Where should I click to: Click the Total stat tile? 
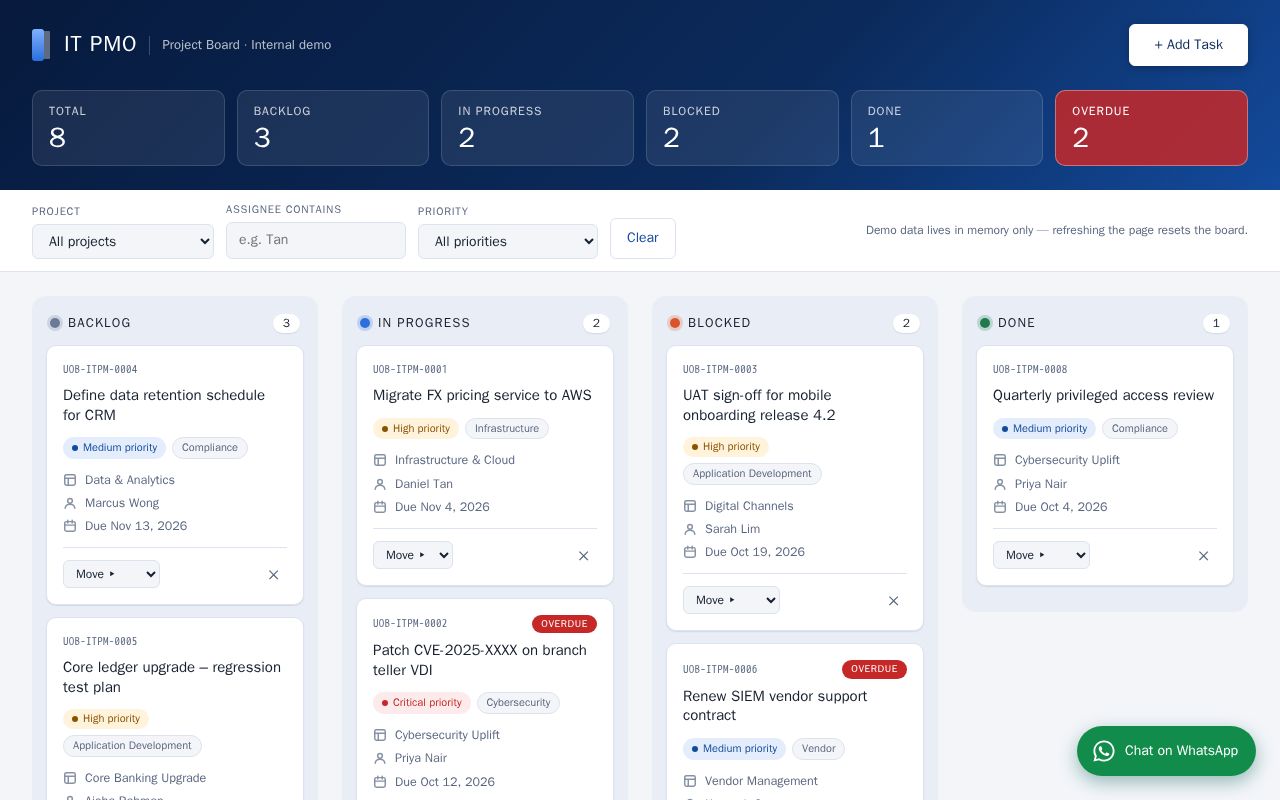[128, 128]
